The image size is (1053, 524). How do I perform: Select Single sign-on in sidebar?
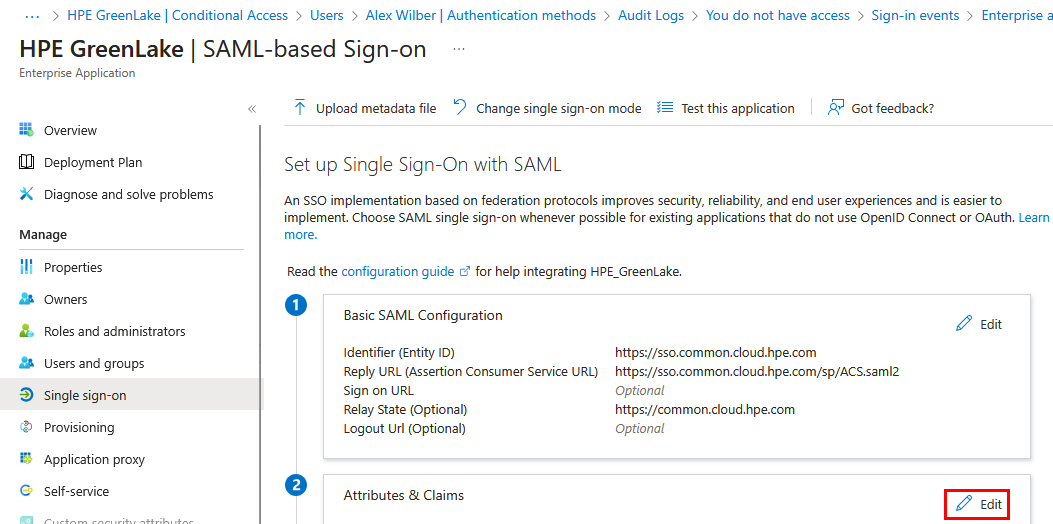85,395
